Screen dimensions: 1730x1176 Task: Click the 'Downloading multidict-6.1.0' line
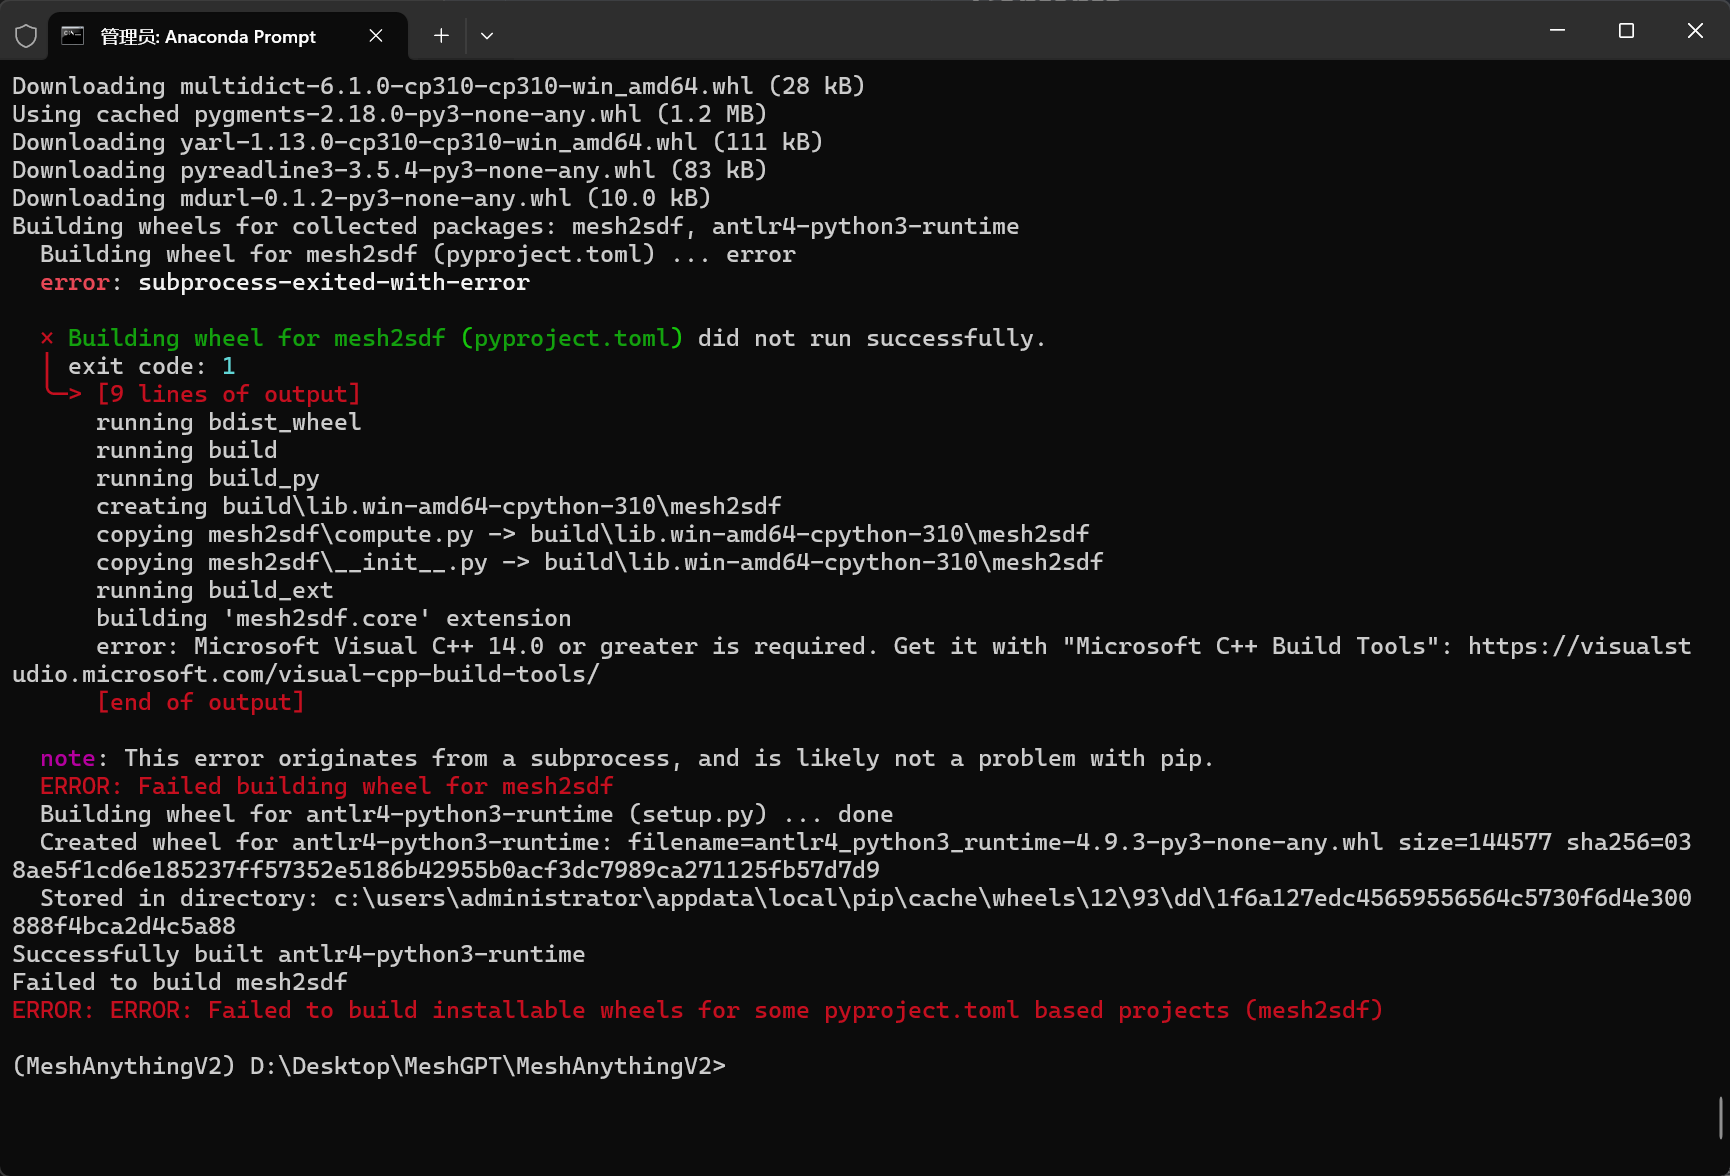coord(439,86)
